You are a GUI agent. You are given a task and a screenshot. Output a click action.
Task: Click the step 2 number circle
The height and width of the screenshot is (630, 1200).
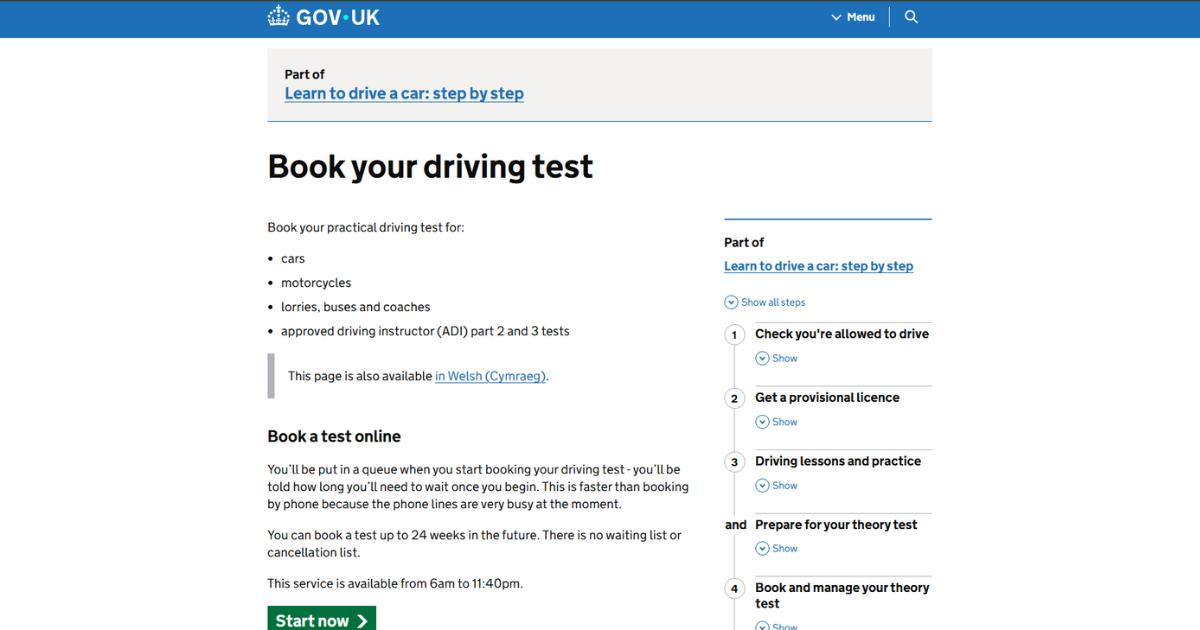tap(734, 398)
